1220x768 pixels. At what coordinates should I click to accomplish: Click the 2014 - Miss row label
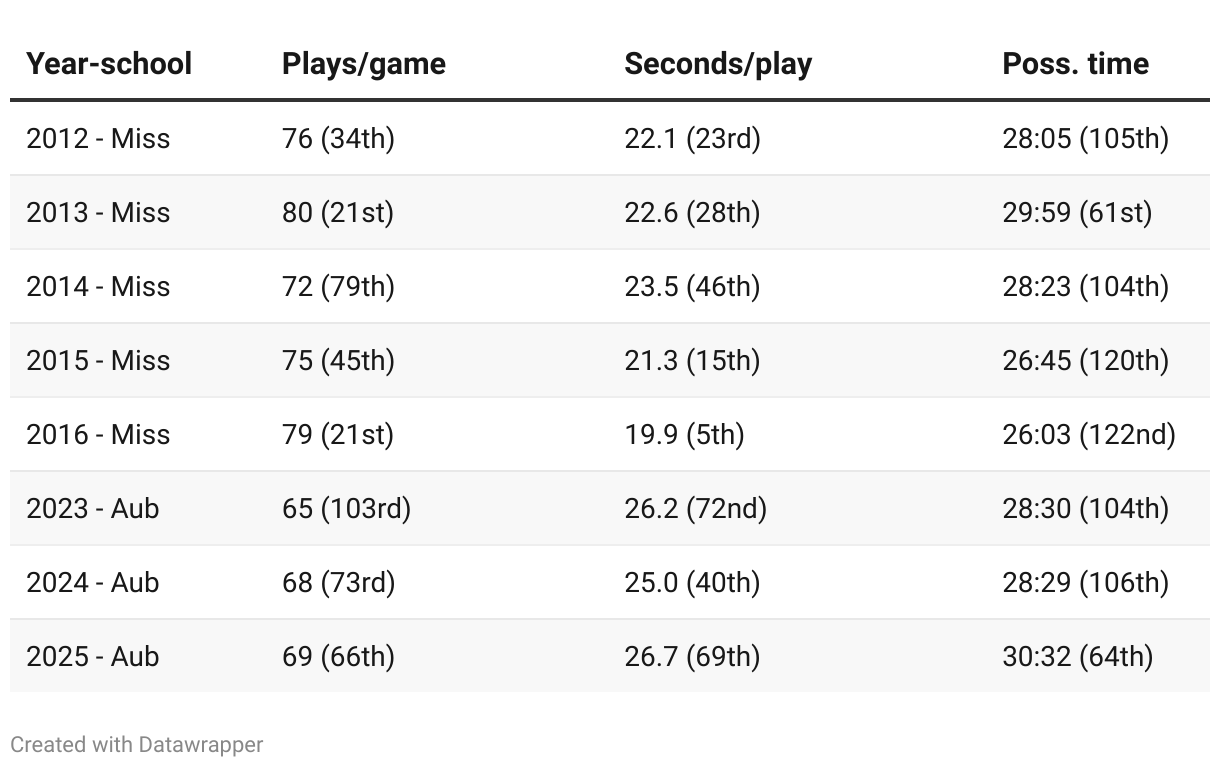(x=98, y=287)
